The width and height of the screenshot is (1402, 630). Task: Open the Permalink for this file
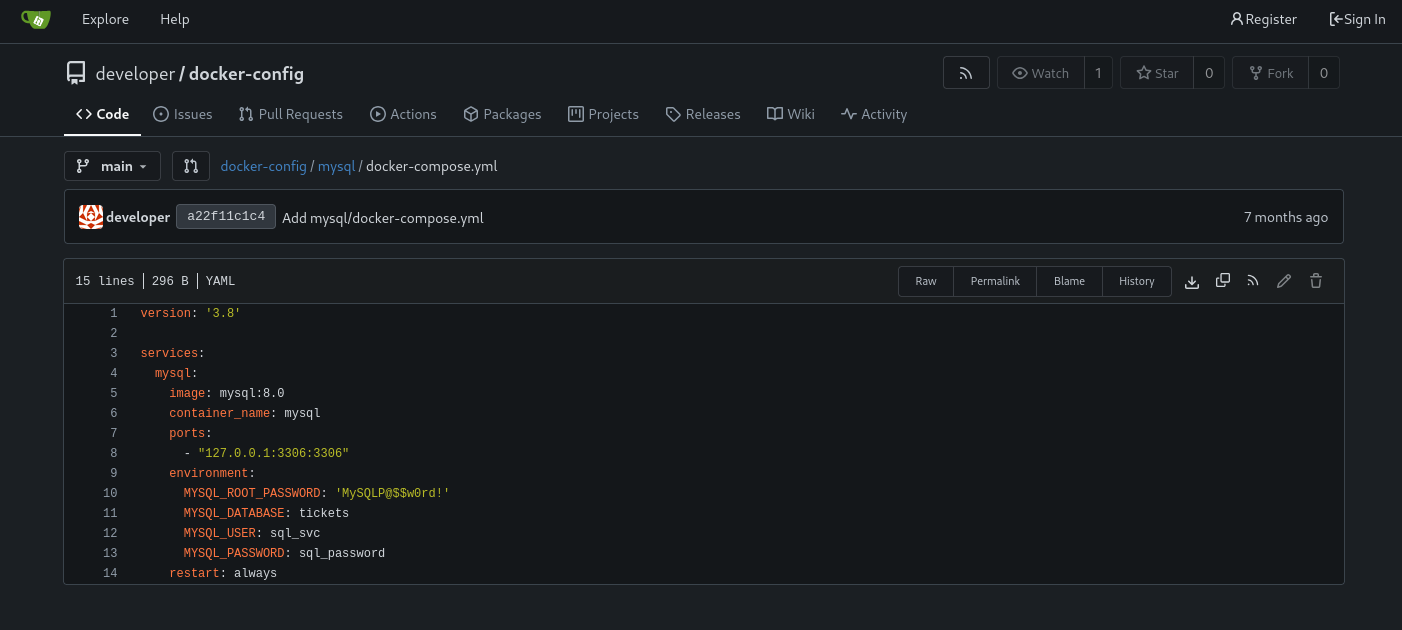[x=995, y=281]
